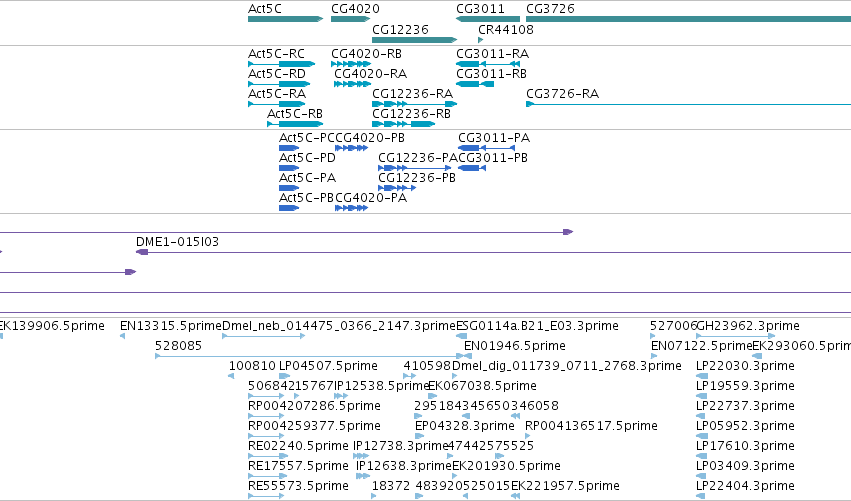Click the CG3011 gene name
This screenshot has width=851, height=501.
480,9
